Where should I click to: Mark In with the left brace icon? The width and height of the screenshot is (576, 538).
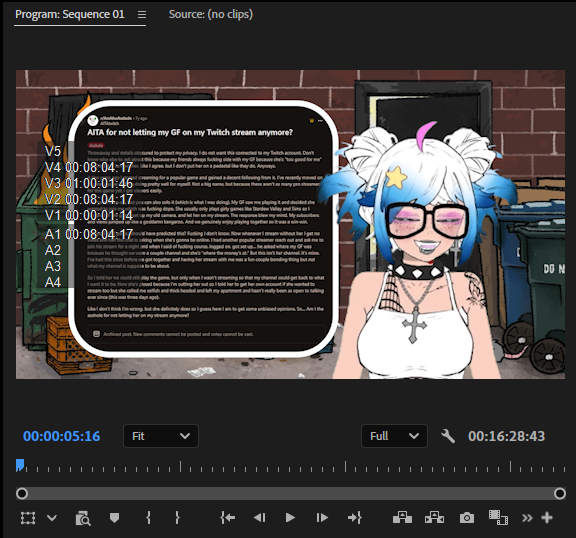[x=148, y=518]
